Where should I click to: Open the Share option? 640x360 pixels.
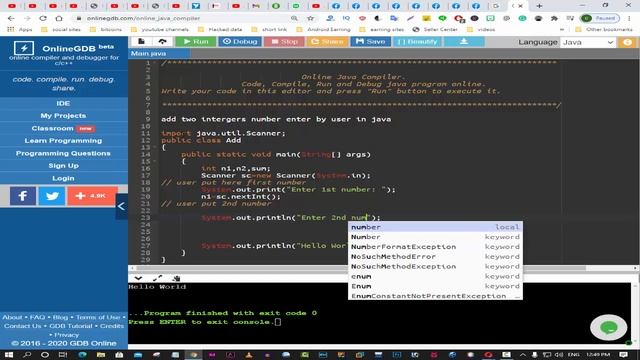click(327, 42)
